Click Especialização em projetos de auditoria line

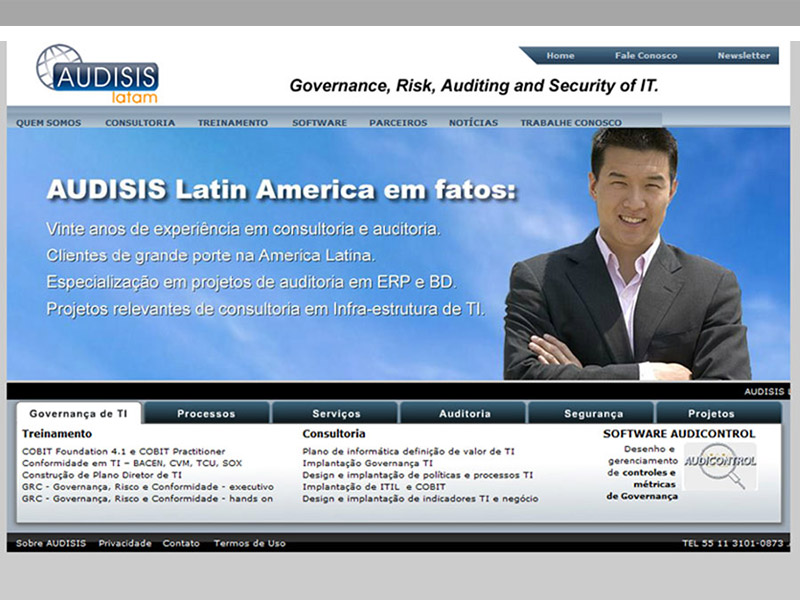tap(252, 282)
